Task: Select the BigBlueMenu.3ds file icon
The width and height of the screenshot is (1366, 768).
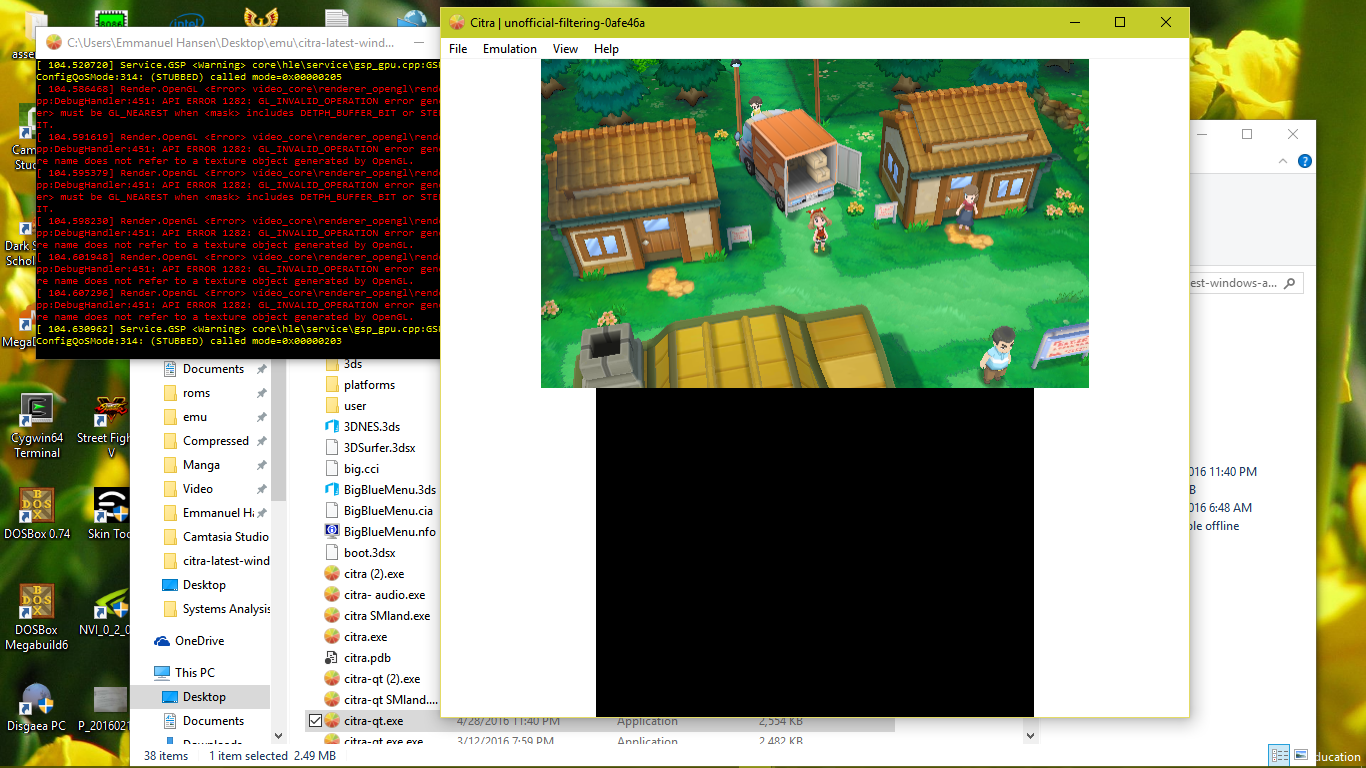Action: (333, 490)
